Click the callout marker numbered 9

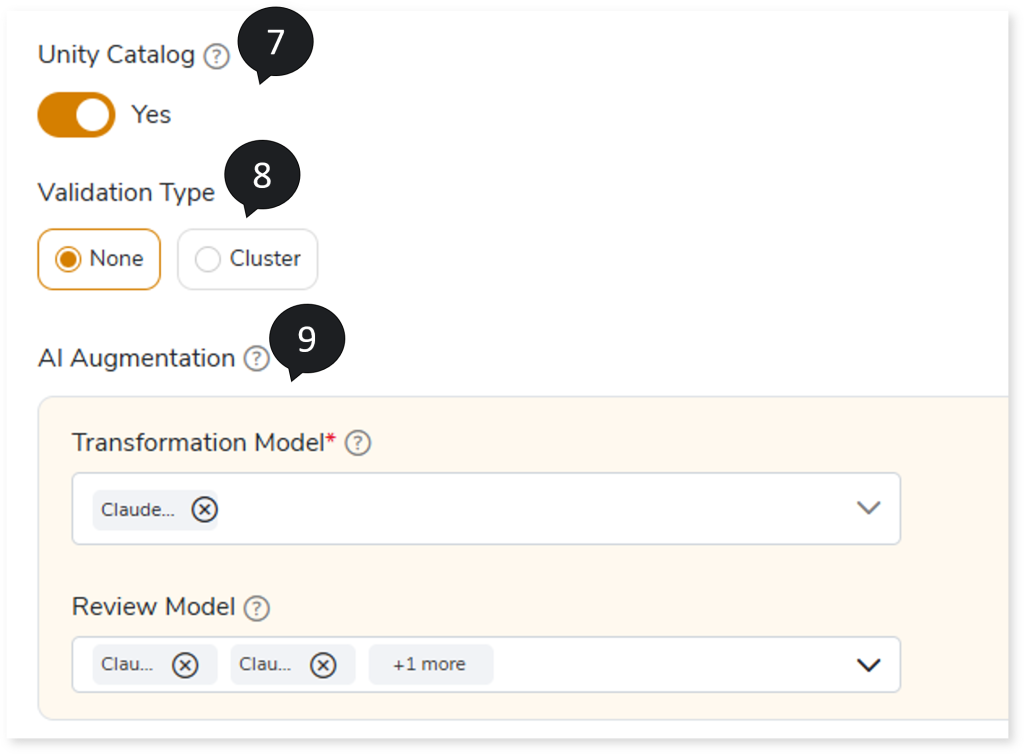(306, 340)
